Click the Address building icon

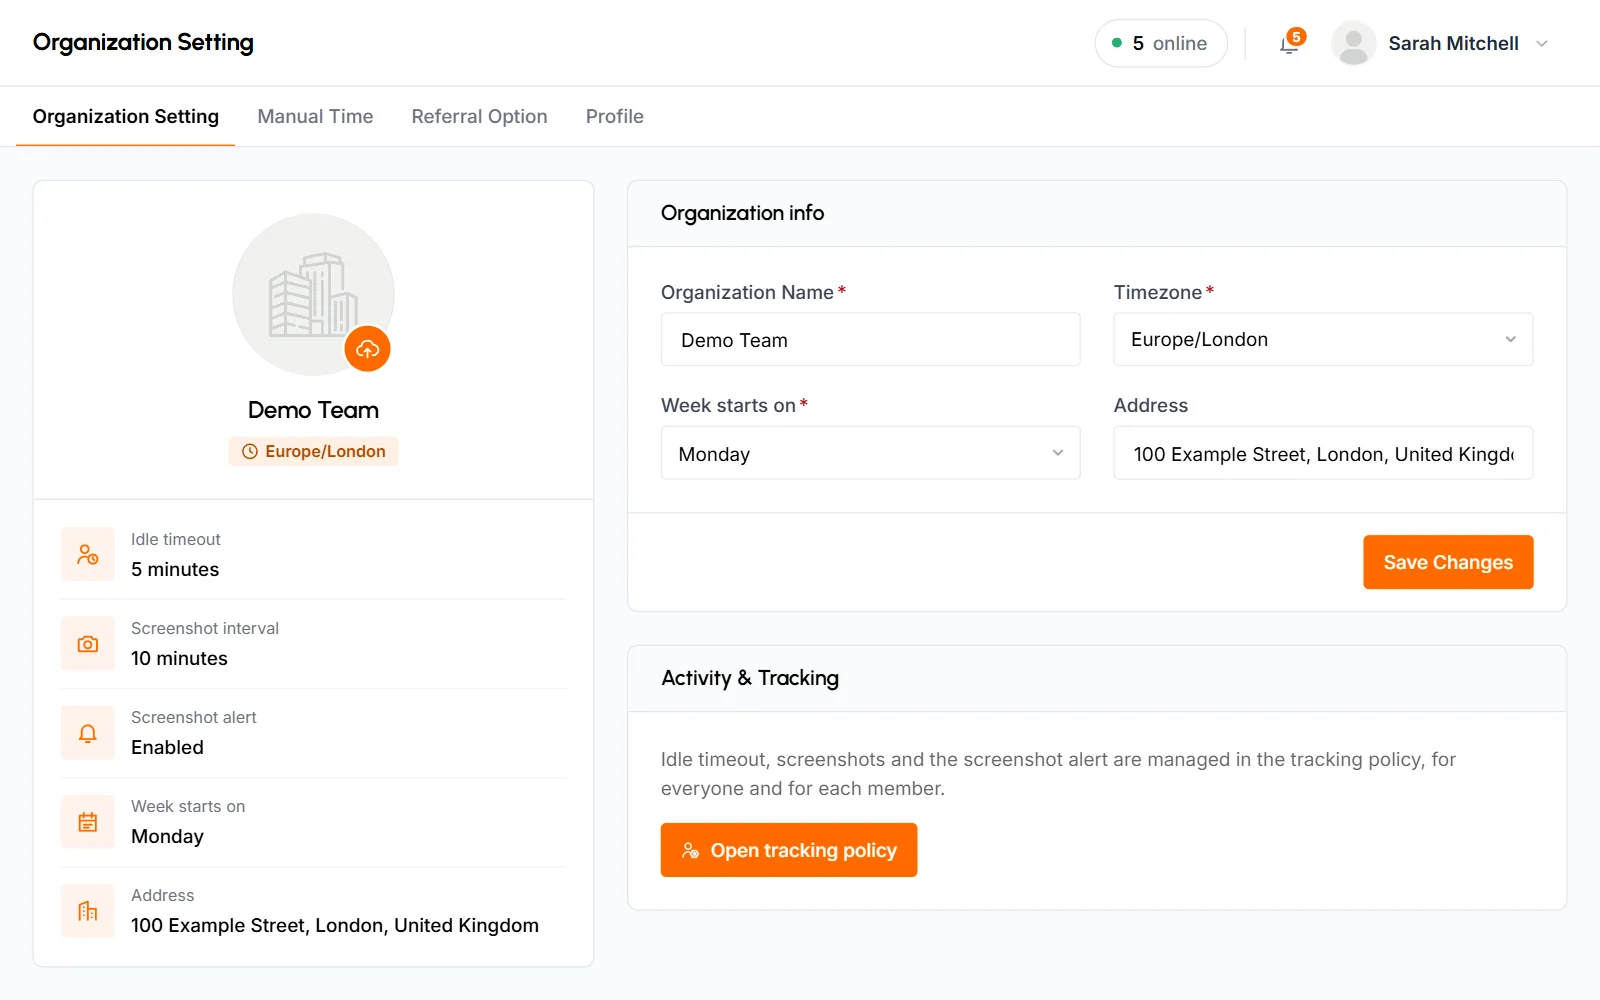pyautogui.click(x=88, y=910)
